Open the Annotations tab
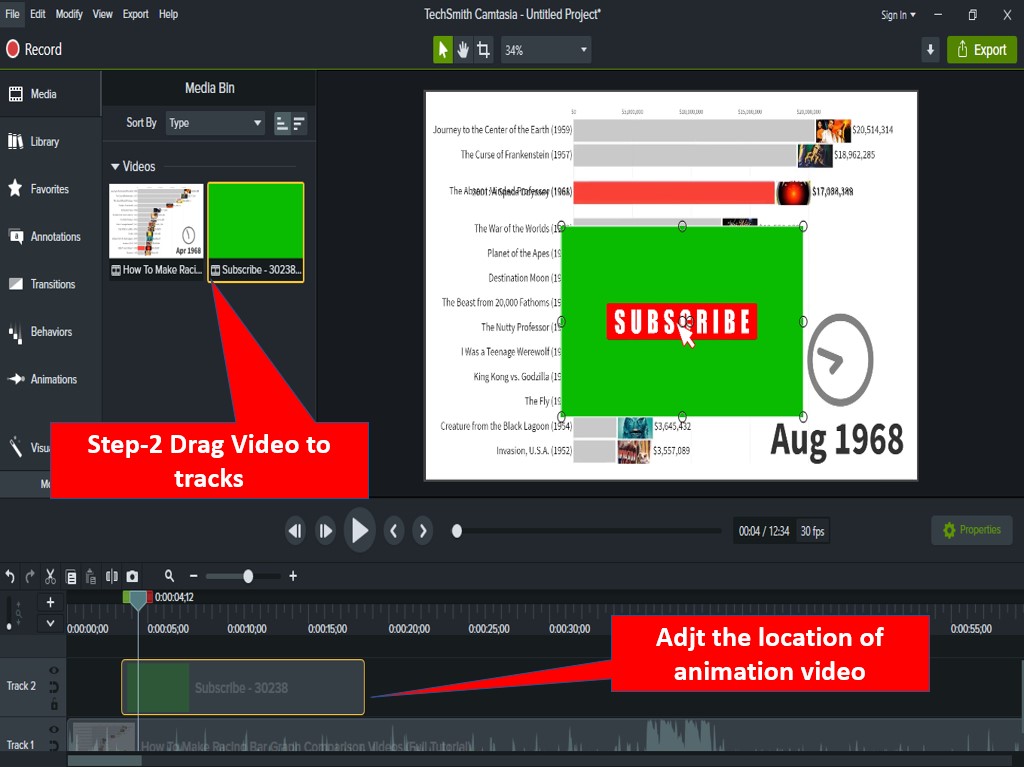The height and width of the screenshot is (767, 1024). (50, 237)
